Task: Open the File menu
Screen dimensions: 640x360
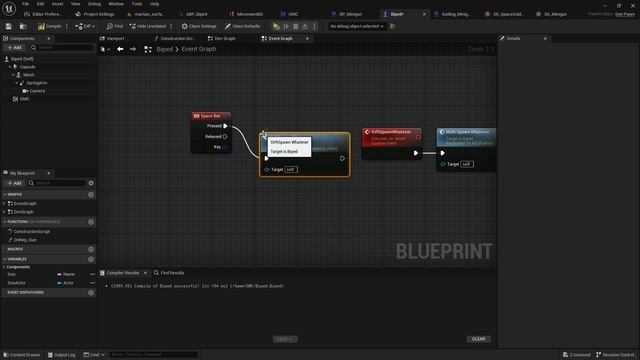Action: click(25, 4)
